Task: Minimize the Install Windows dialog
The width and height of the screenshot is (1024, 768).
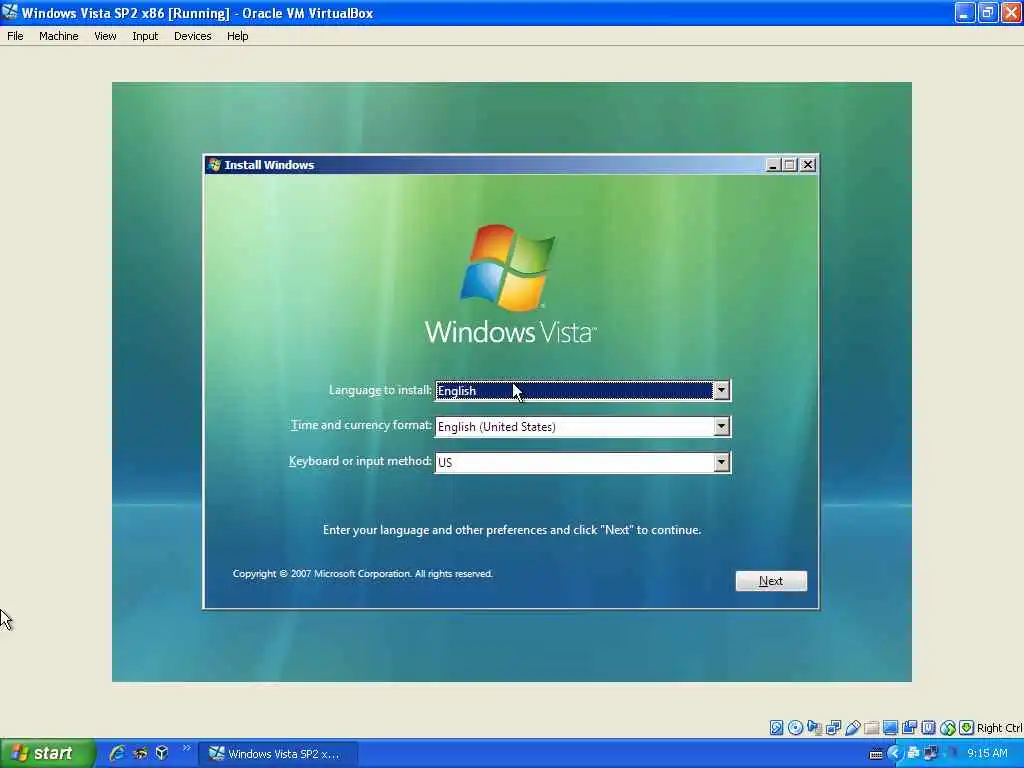Action: tap(773, 165)
